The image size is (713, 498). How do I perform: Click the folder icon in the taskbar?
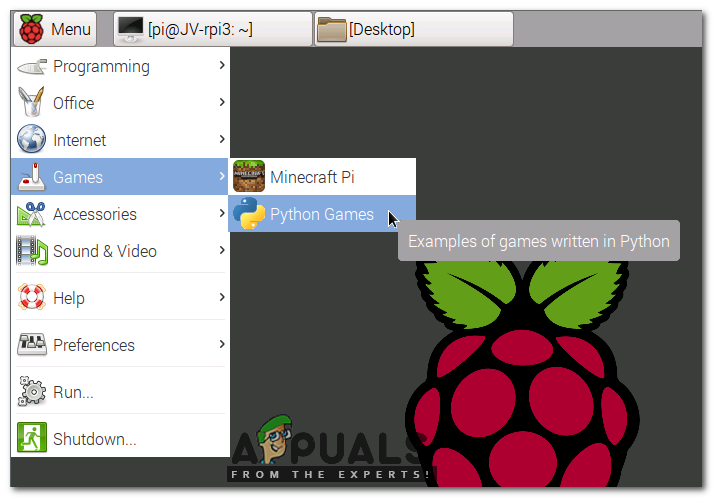coord(331,30)
